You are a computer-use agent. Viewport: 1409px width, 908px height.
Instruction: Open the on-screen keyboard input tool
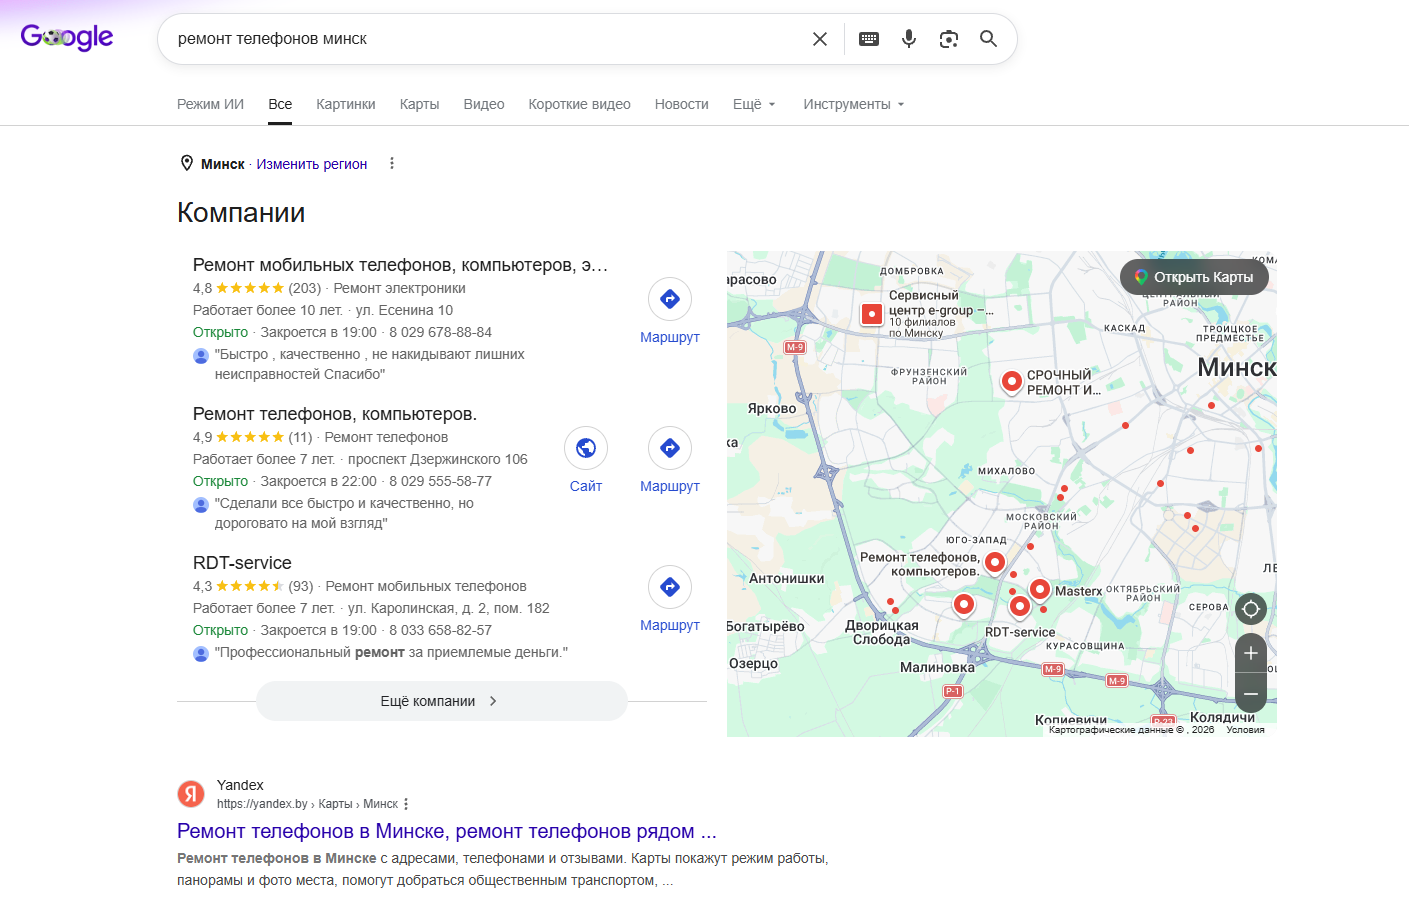pyautogui.click(x=869, y=39)
